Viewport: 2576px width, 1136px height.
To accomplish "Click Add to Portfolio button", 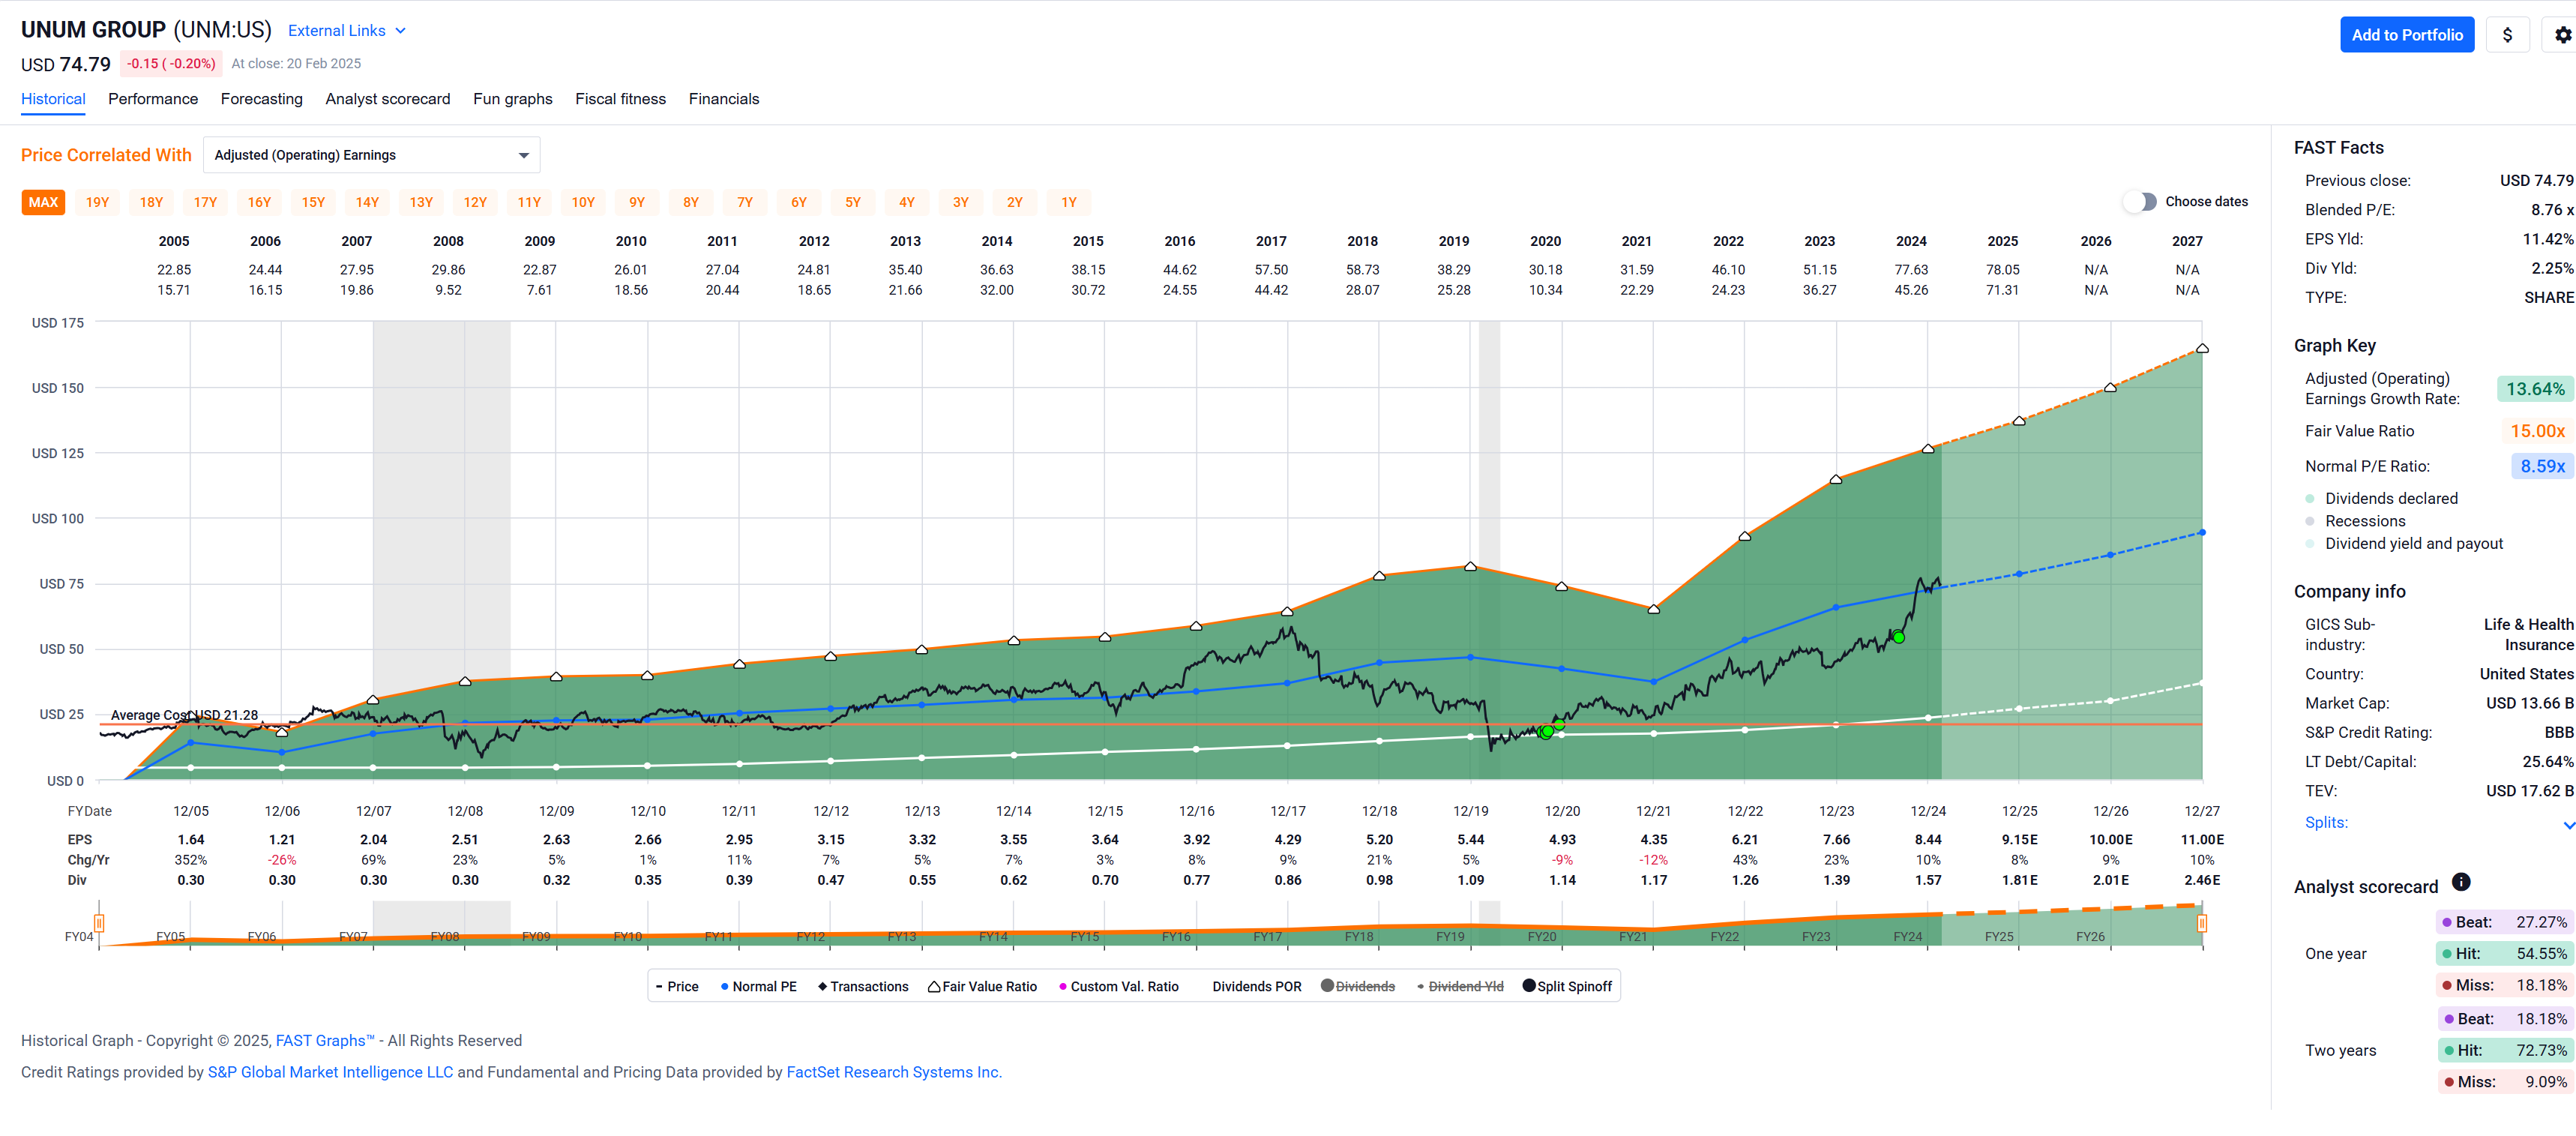I will pyautogui.click(x=2406, y=35).
